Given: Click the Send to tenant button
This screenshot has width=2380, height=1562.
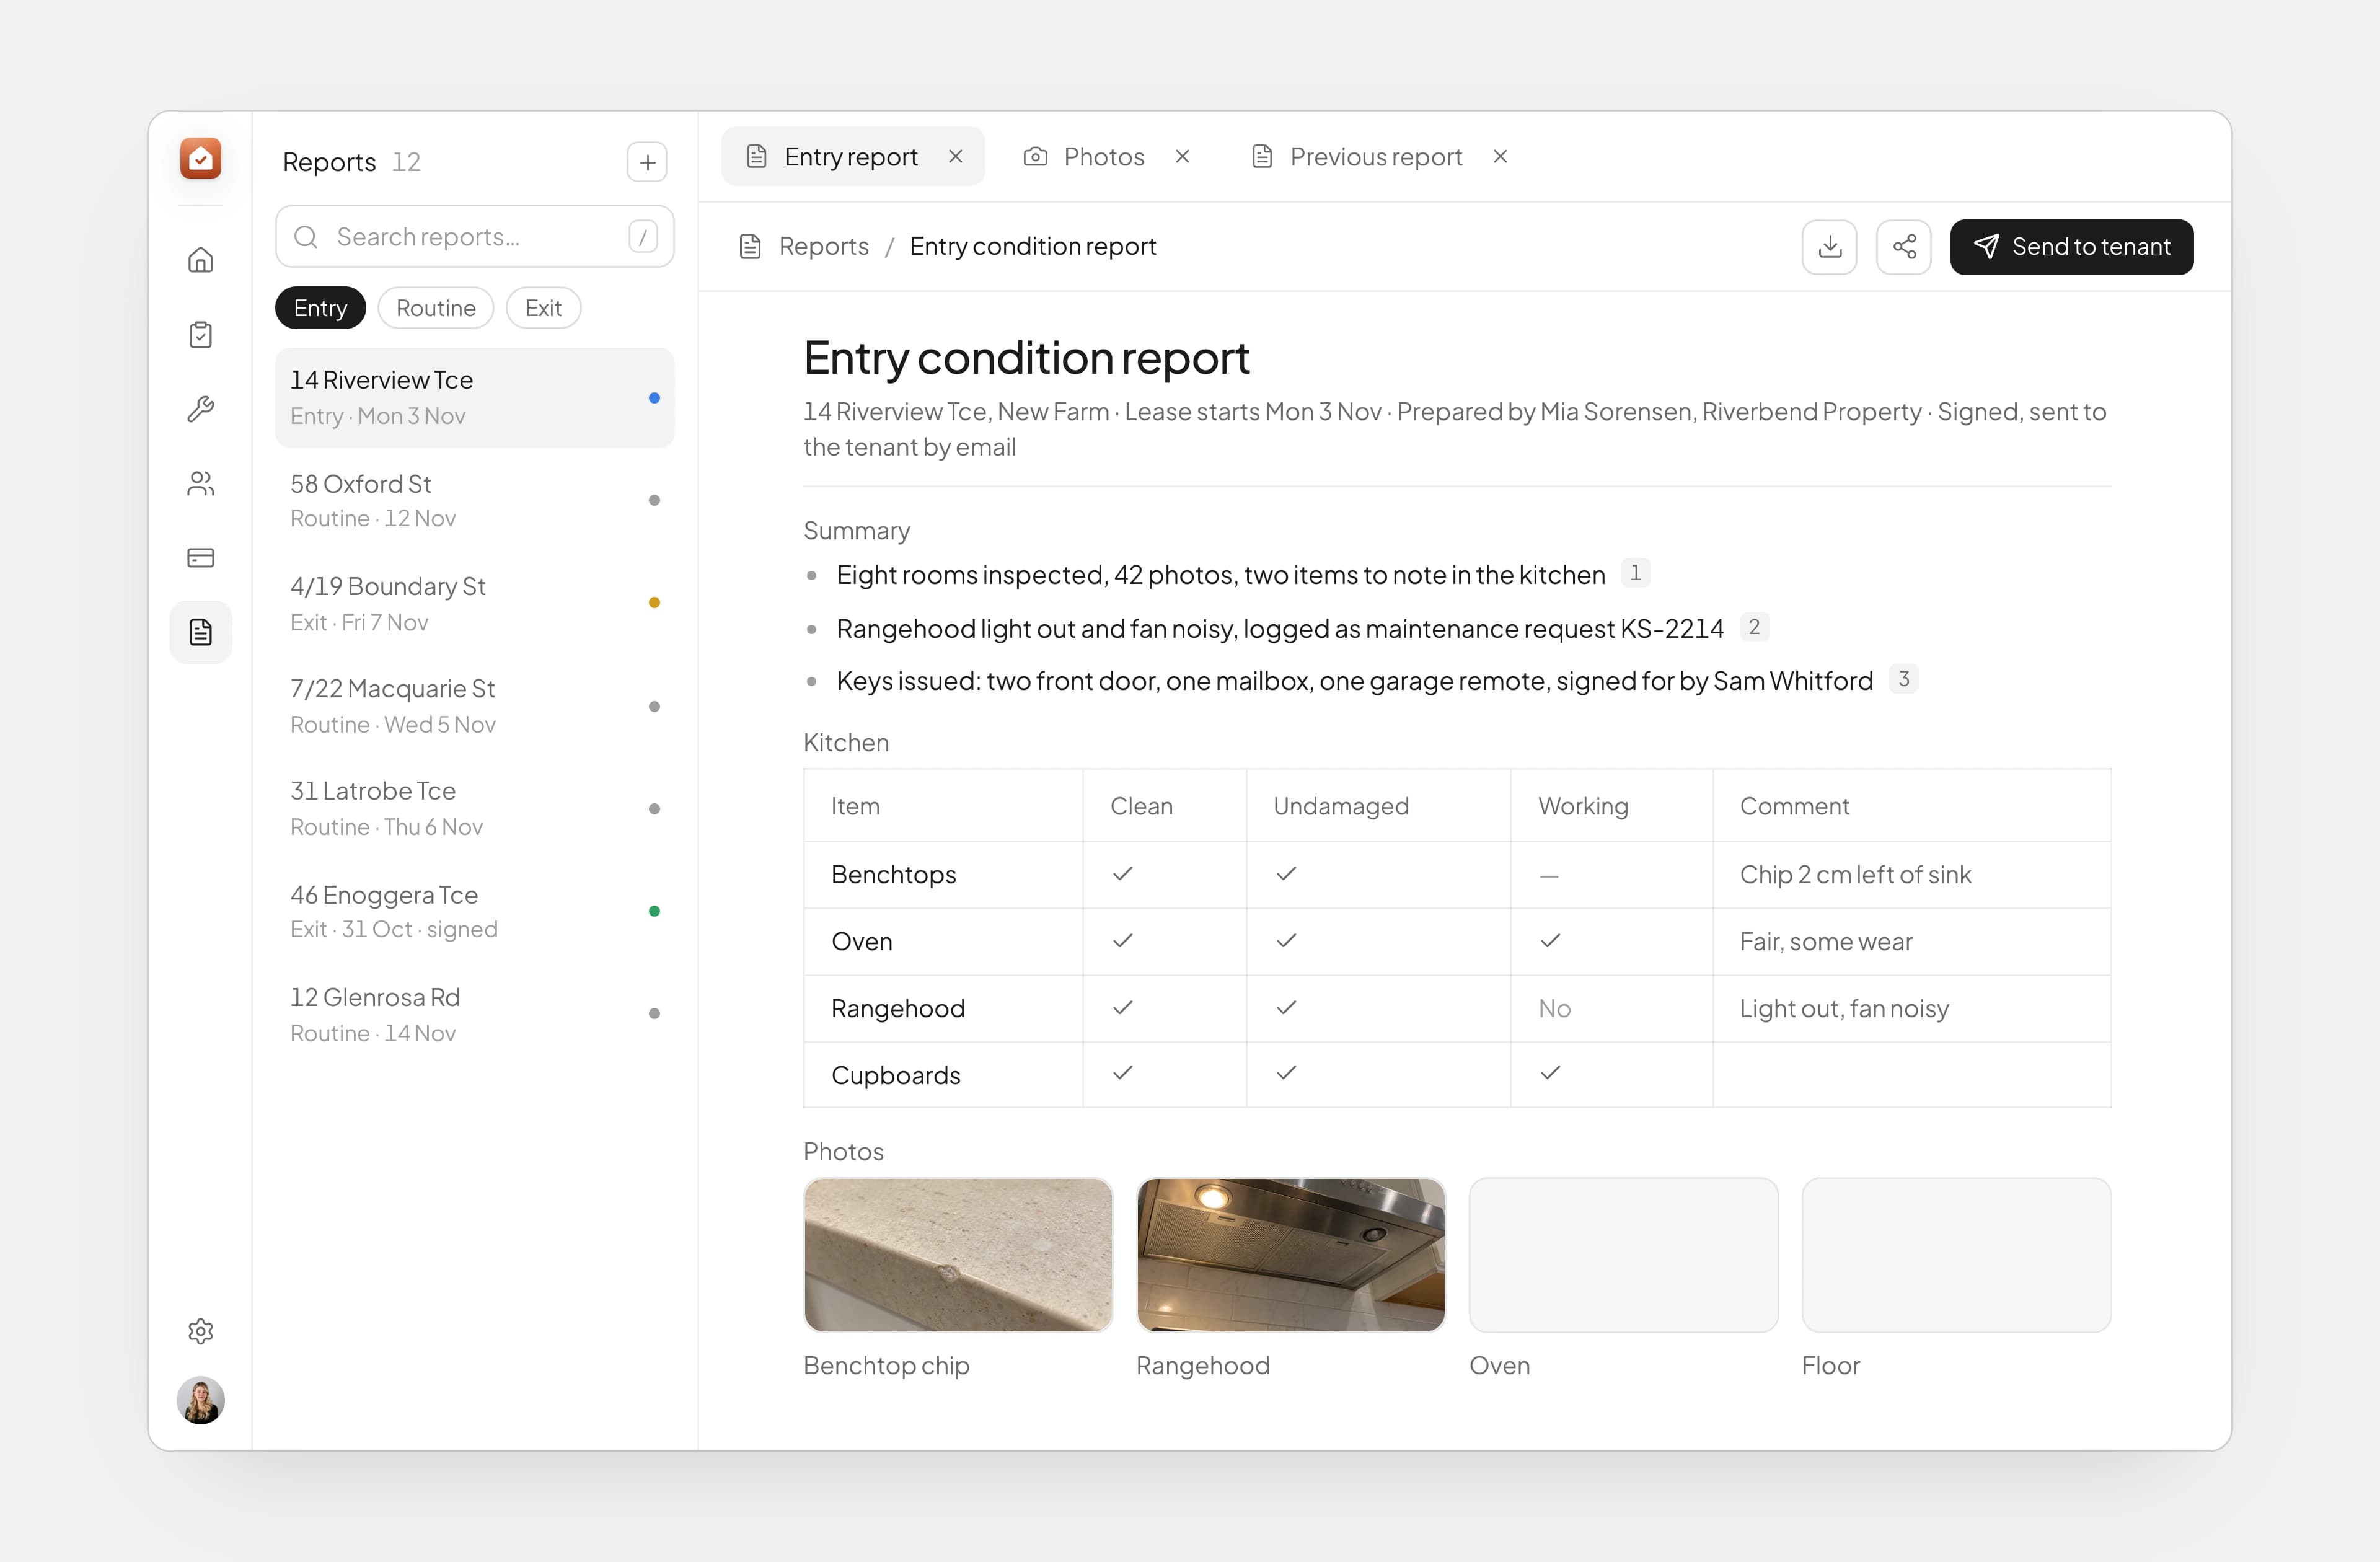Looking at the screenshot, I should [2071, 246].
